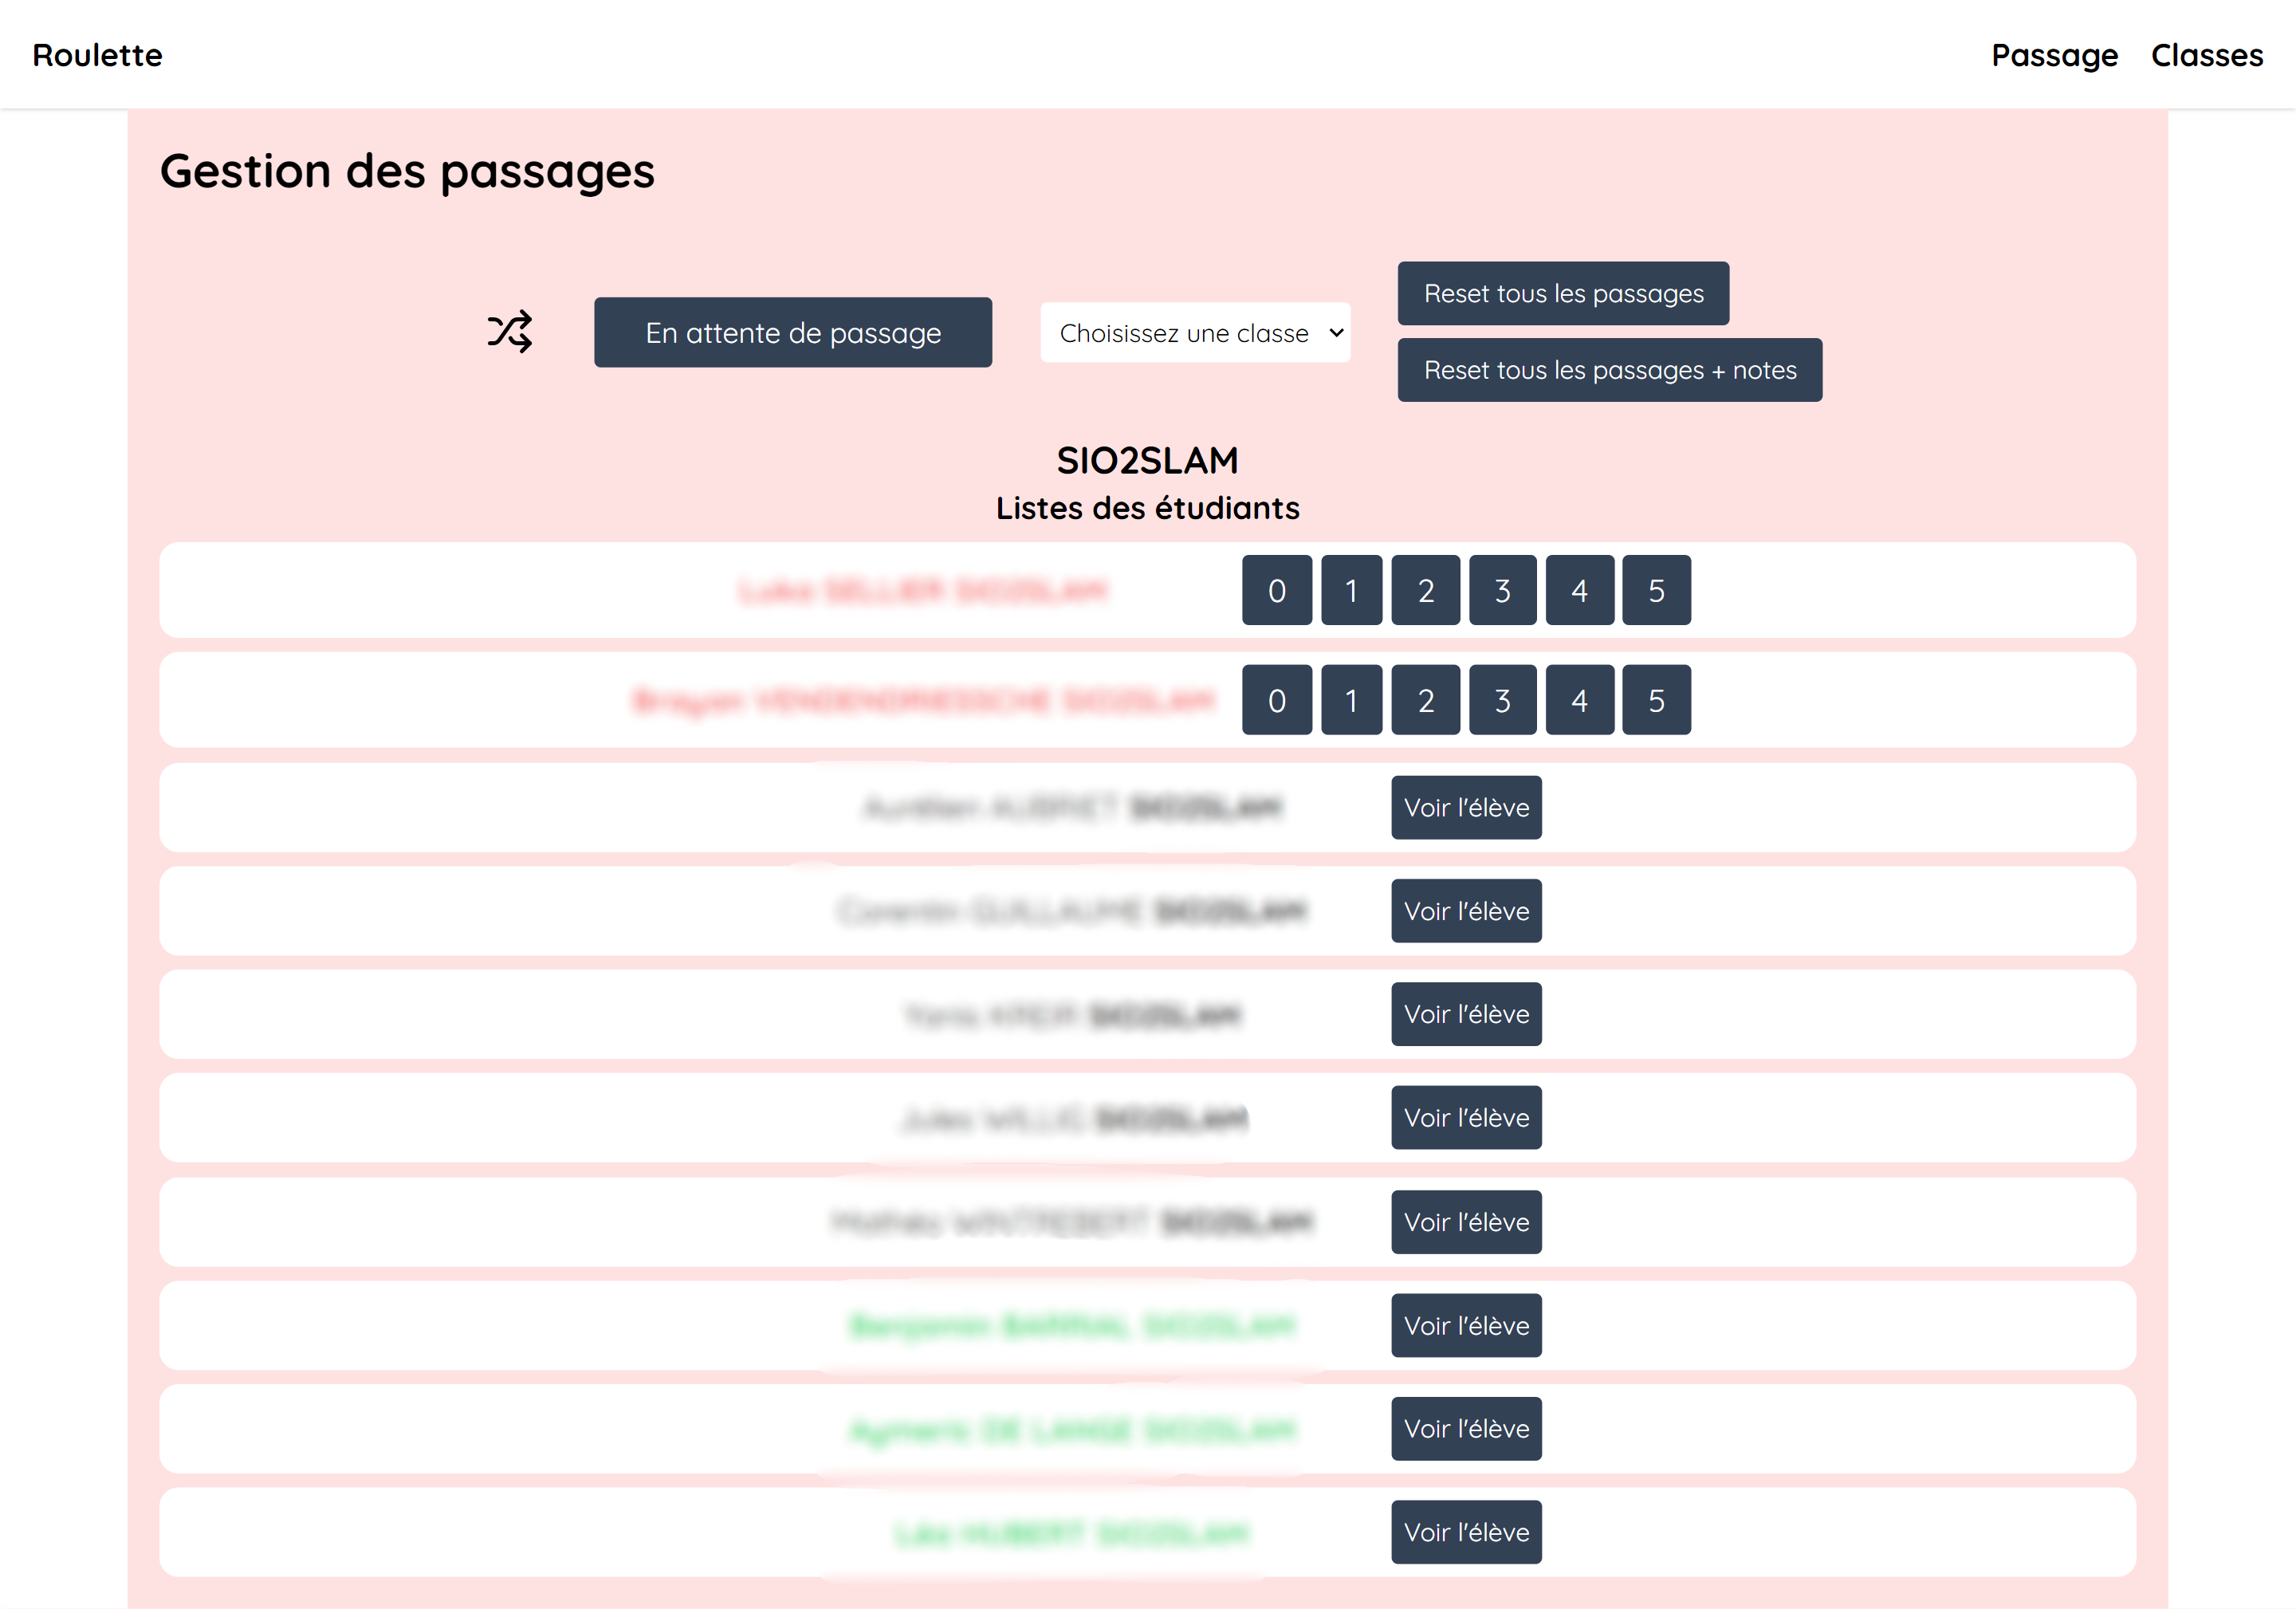
Task: Give grade 4 to the second student
Action: click(1579, 701)
